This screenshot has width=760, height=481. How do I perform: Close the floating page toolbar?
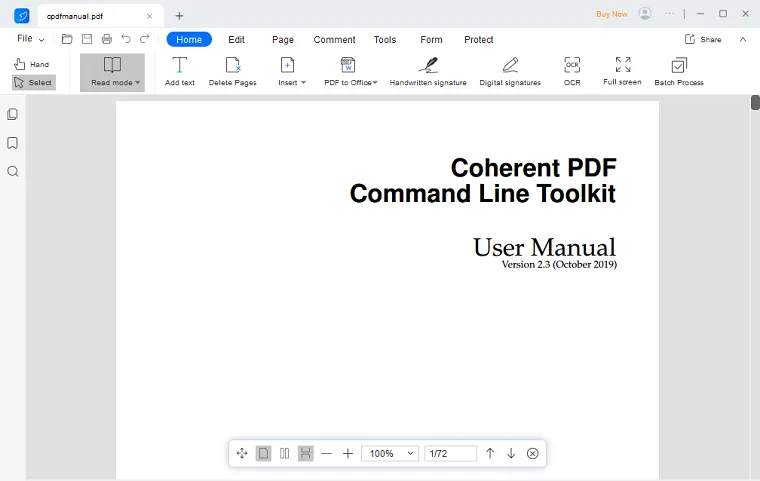pyautogui.click(x=532, y=453)
